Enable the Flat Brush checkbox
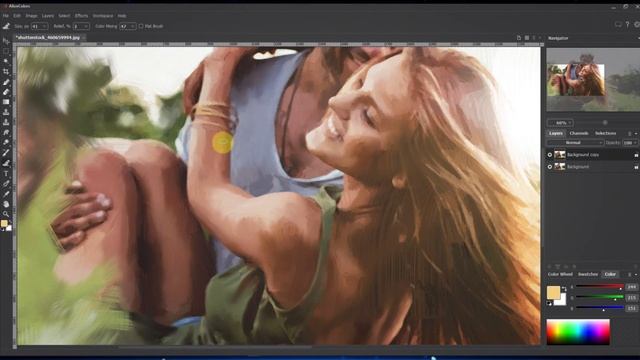The image size is (640, 360). [x=141, y=26]
